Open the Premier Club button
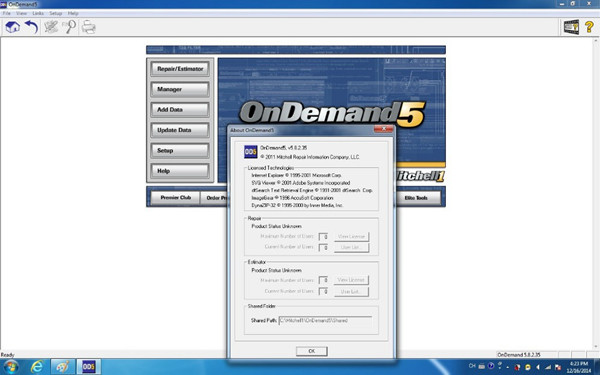This screenshot has width=600, height=375. click(175, 198)
